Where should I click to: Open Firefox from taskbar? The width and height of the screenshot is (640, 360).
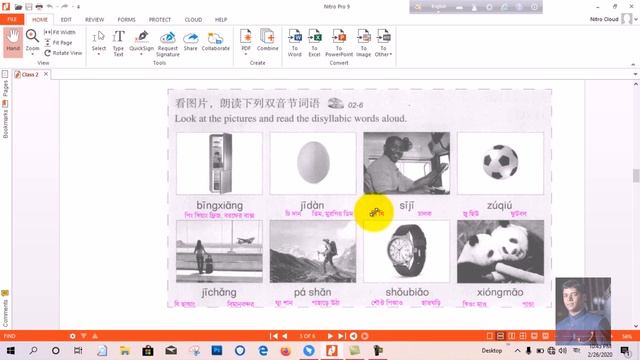pyautogui.click(x=286, y=351)
